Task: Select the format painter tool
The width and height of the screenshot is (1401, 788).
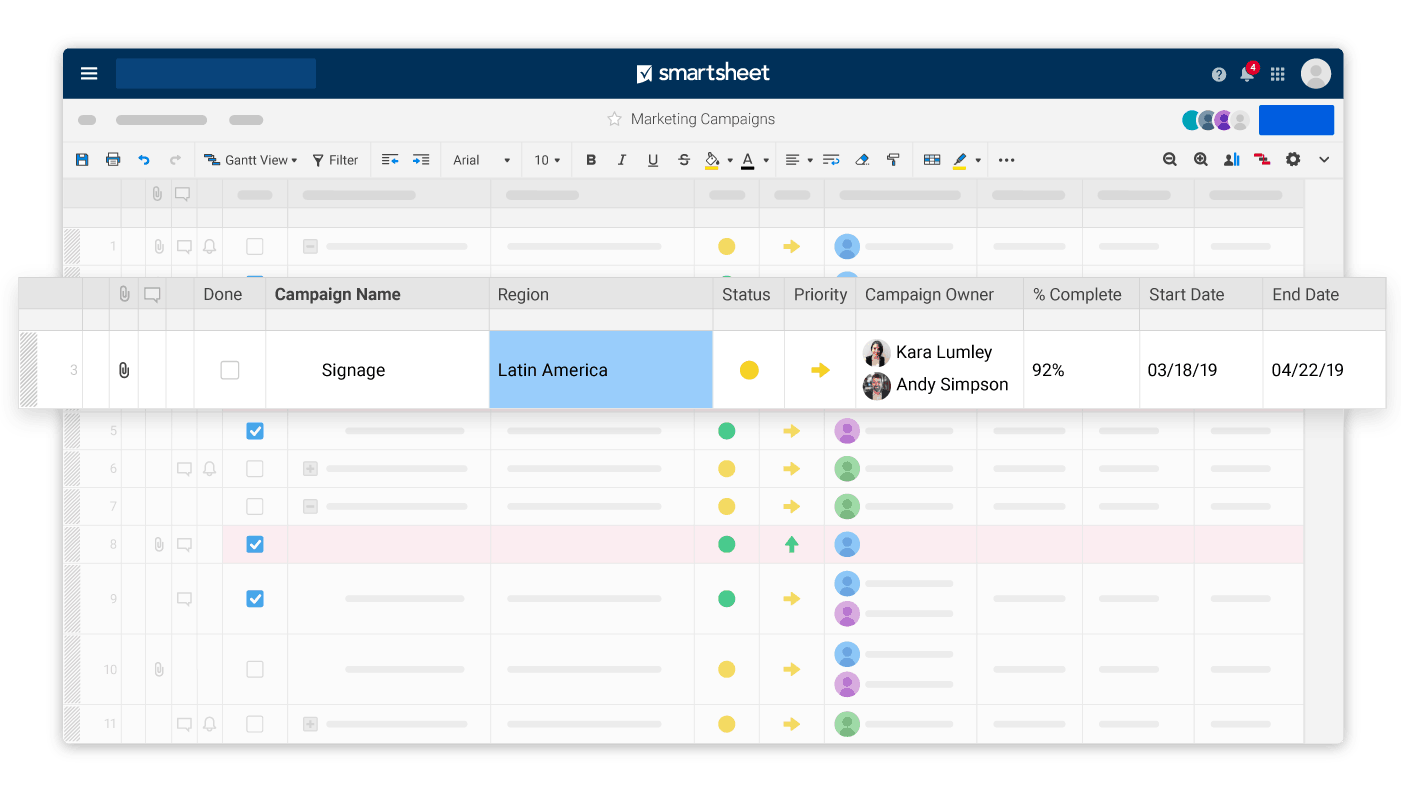Action: tap(893, 160)
